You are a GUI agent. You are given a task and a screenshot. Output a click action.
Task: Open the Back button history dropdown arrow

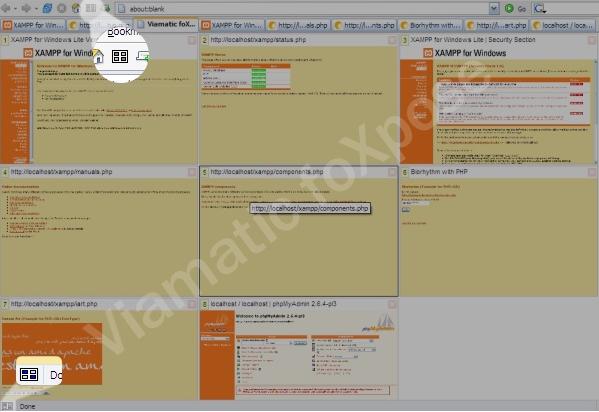(15, 8)
